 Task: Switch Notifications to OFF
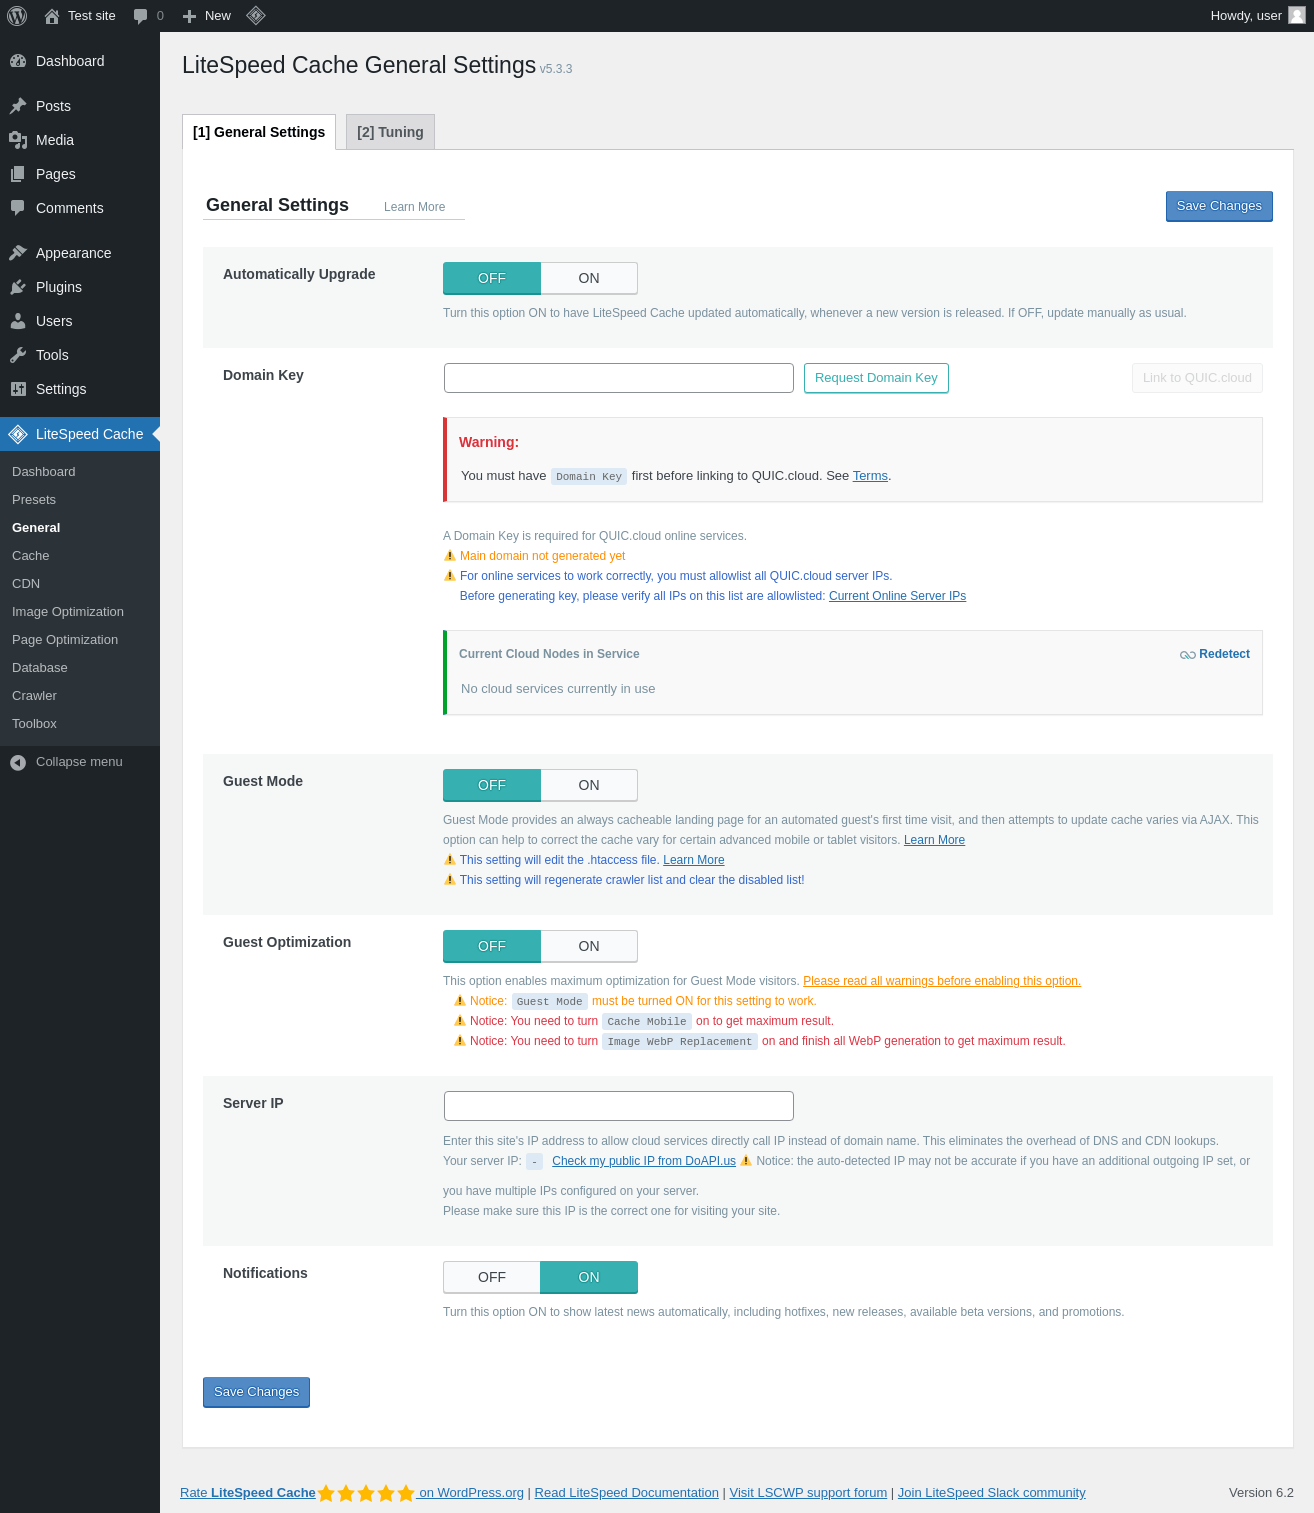click(x=492, y=1277)
